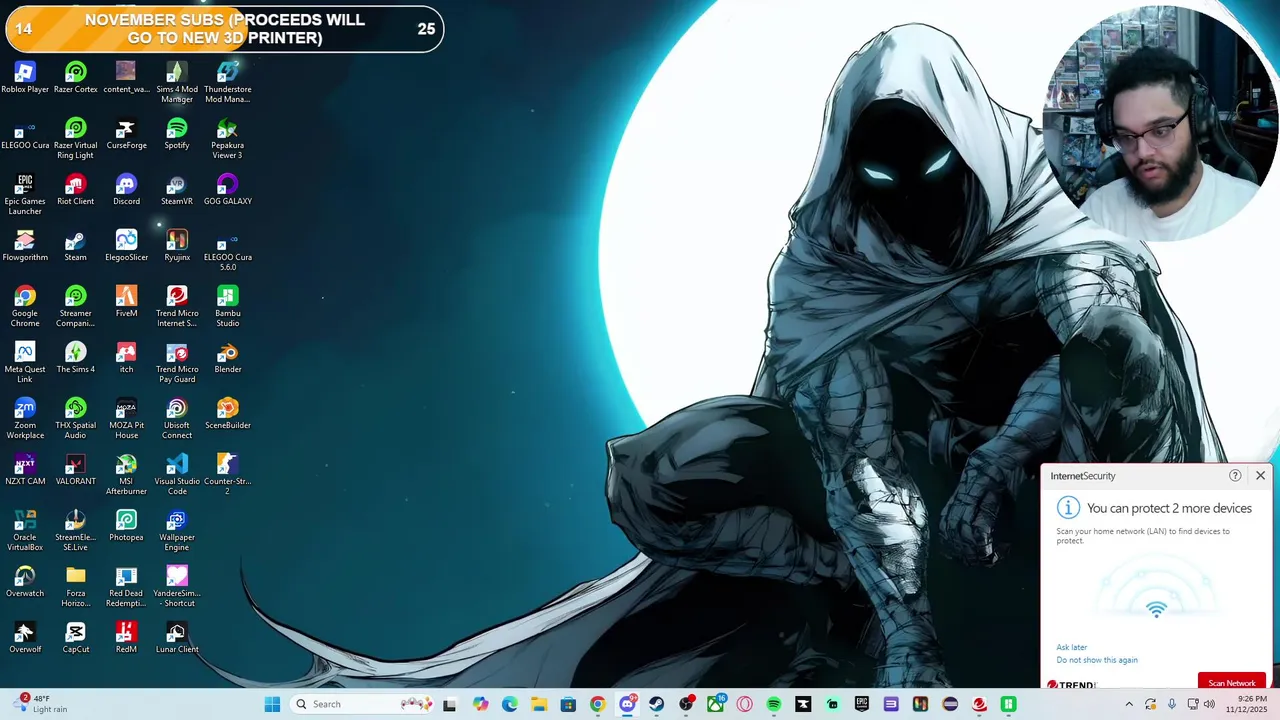Select the Forza Horizon folder icon

pos(75,586)
